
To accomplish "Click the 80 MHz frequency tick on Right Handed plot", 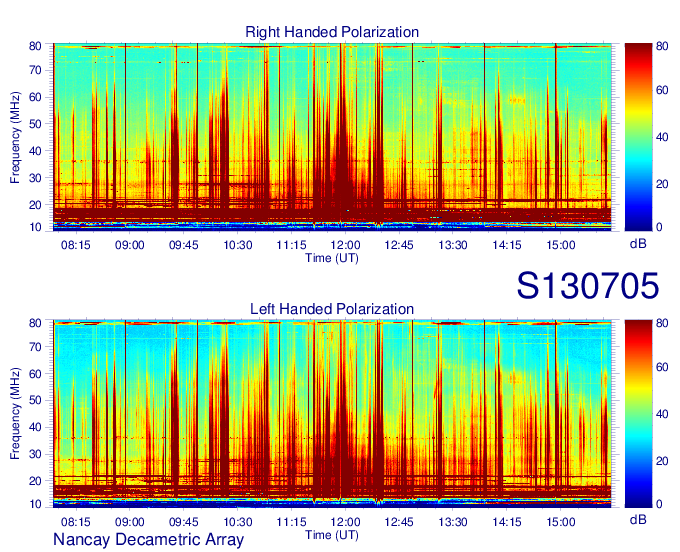I will click(x=35, y=46).
